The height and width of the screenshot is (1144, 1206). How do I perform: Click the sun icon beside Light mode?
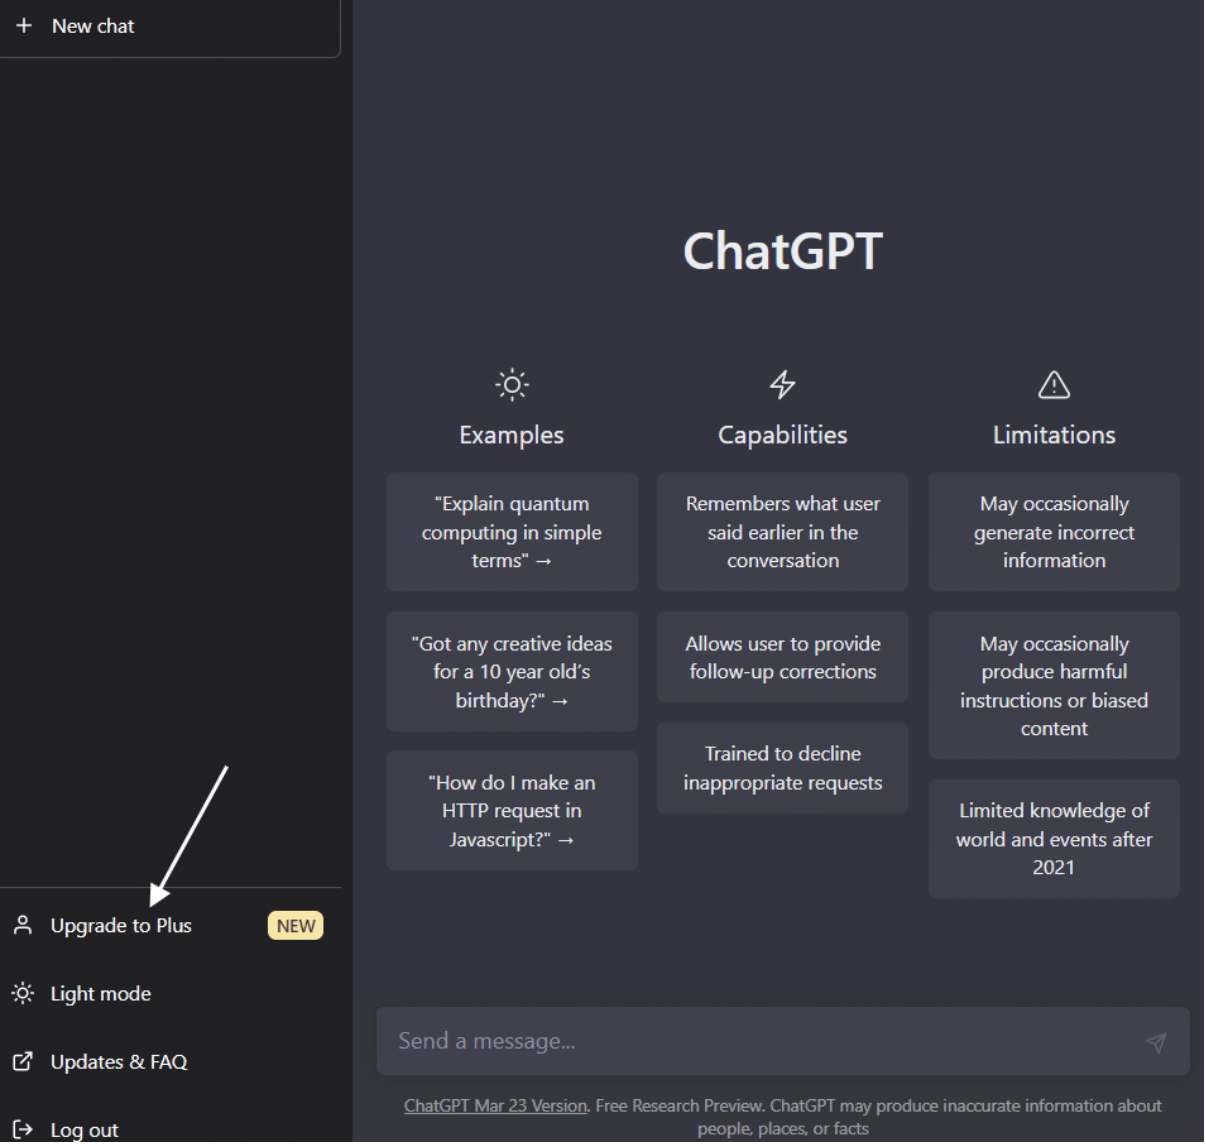click(22, 993)
